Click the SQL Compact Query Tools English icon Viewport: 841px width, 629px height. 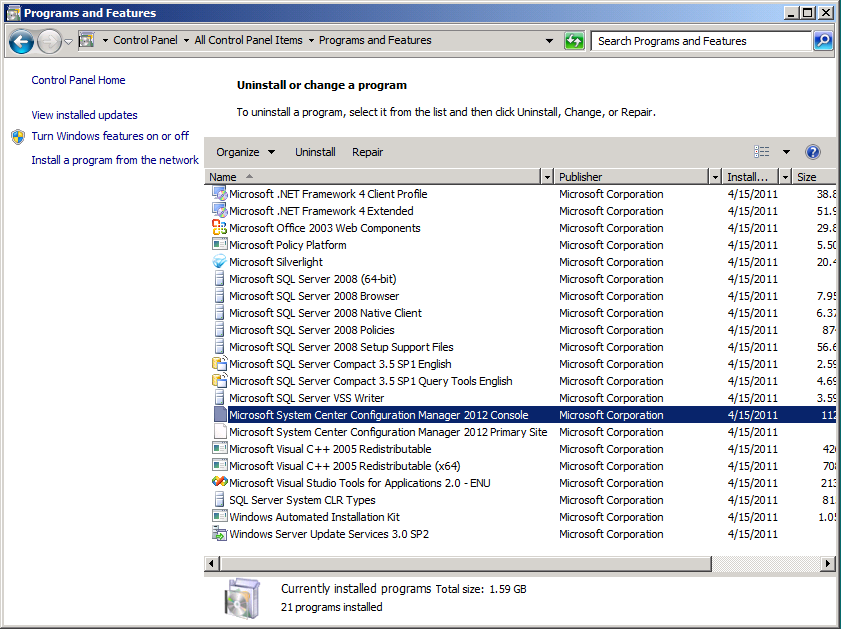tap(219, 381)
